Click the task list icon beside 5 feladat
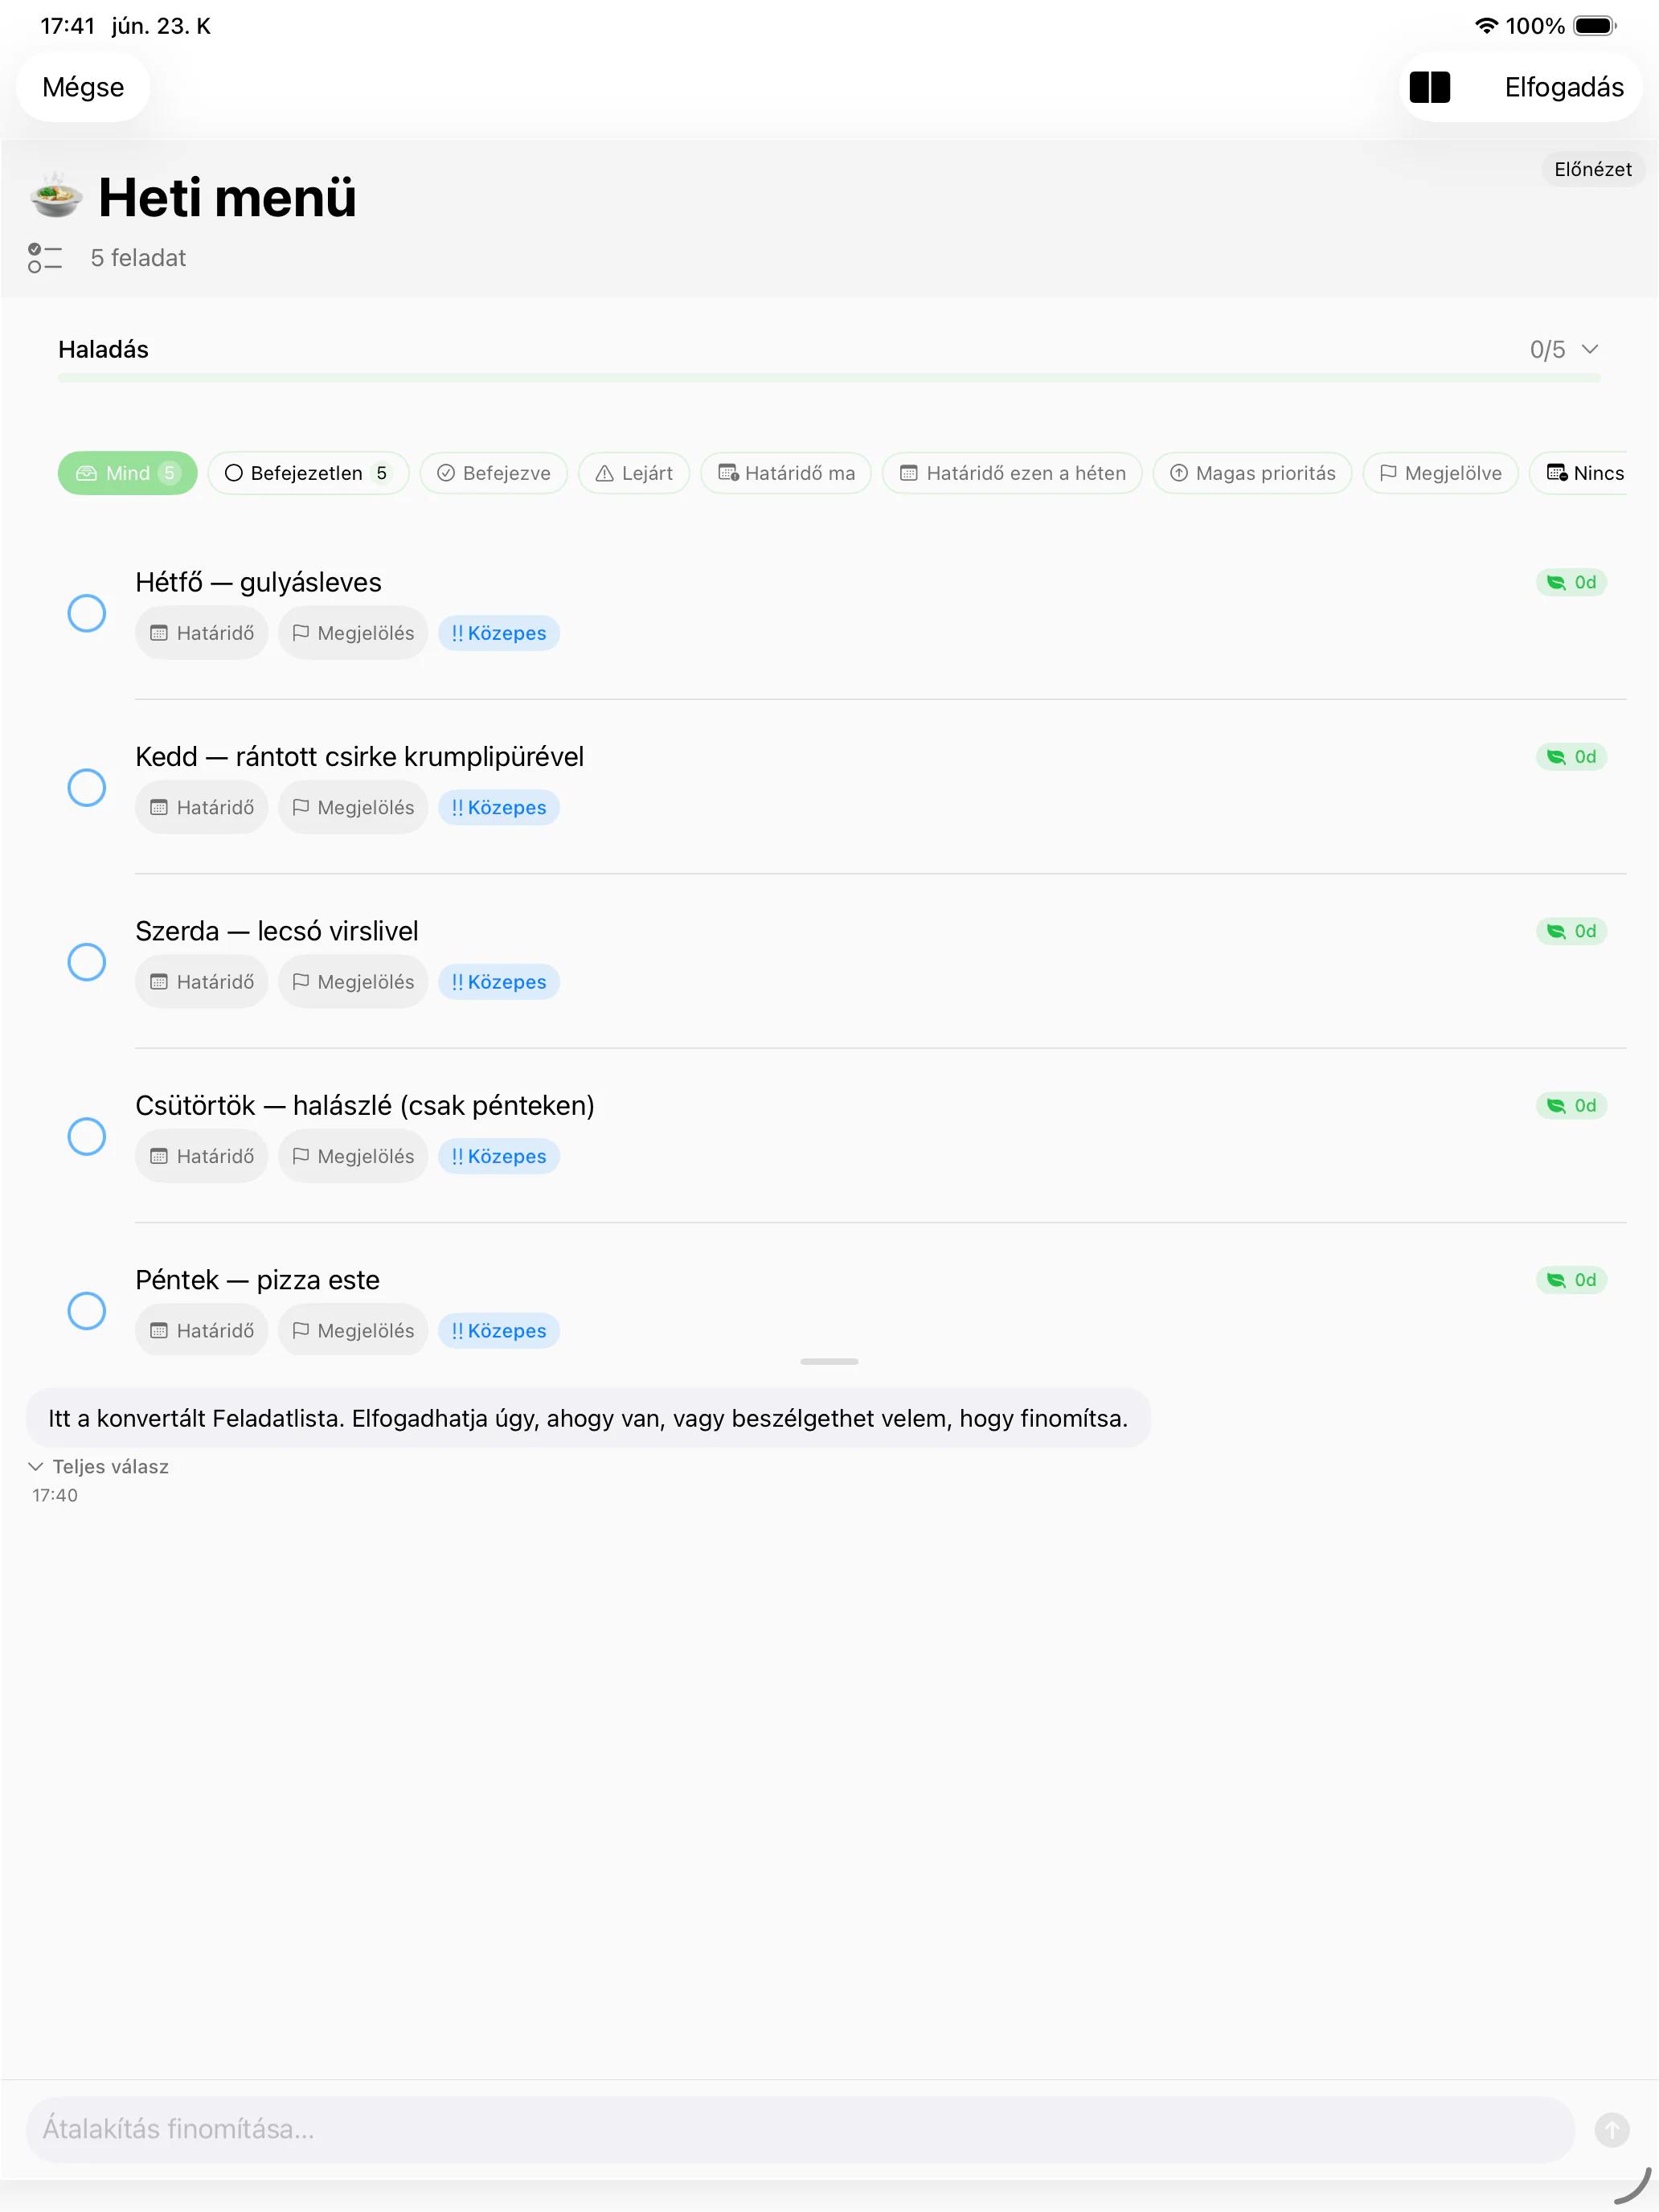Viewport: 1659px width, 2212px height. pyautogui.click(x=45, y=258)
